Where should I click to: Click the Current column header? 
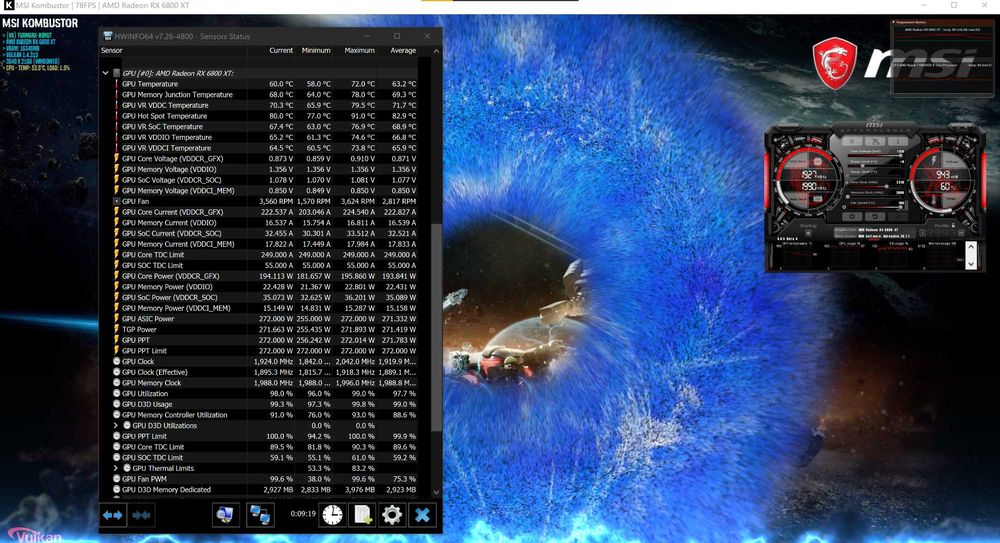pyautogui.click(x=281, y=50)
